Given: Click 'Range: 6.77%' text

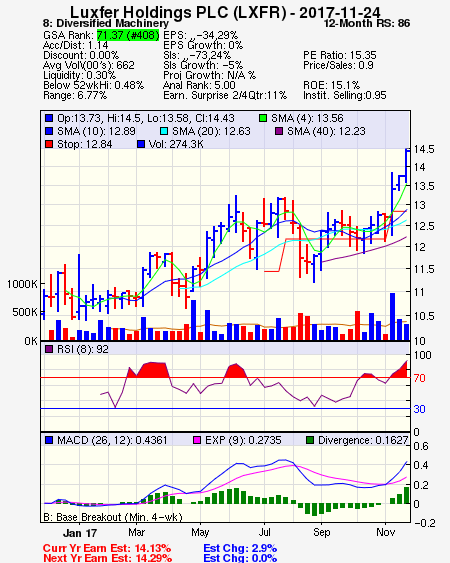Looking at the screenshot, I should [75, 96].
